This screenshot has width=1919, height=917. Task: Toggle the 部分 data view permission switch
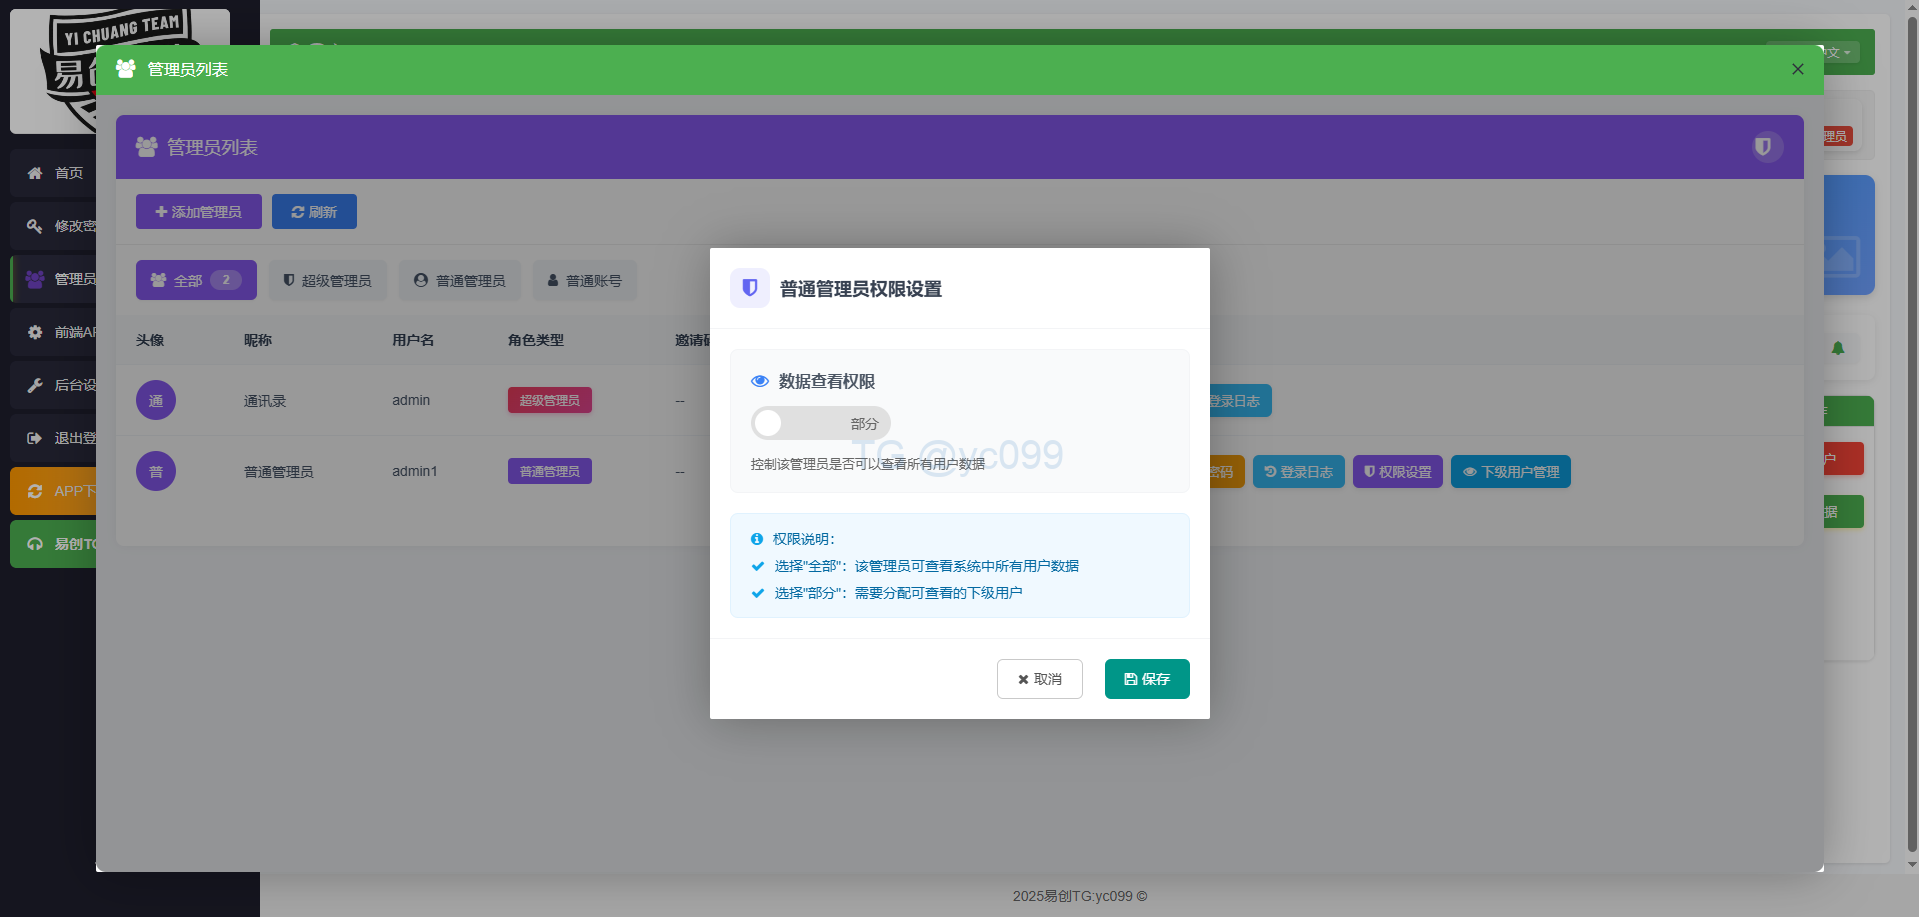click(x=820, y=423)
